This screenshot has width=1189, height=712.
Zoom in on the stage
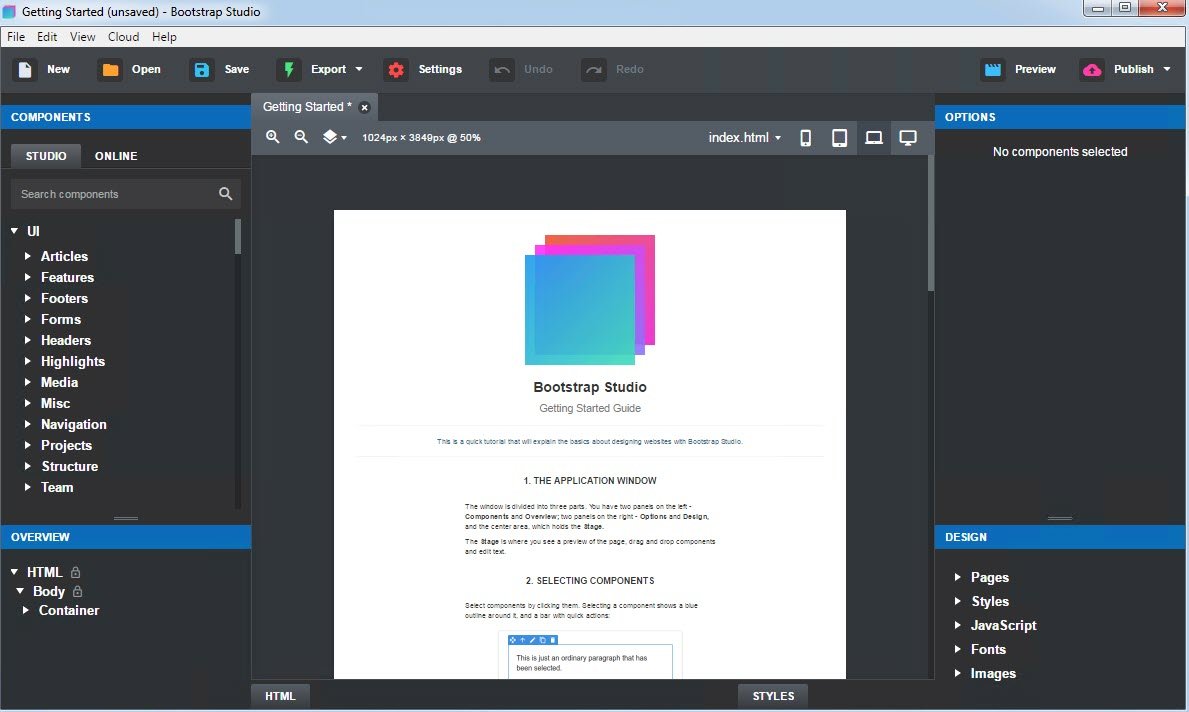coord(273,137)
